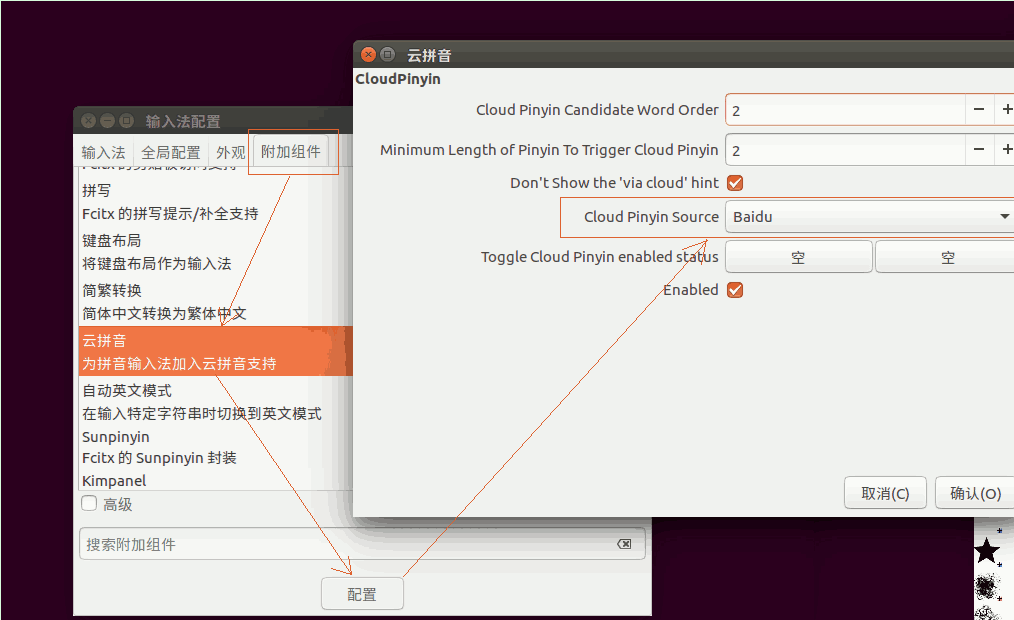Screen dimensions: 1014x620
Task: Switch to the 输入法 tab
Action: click(x=103, y=153)
